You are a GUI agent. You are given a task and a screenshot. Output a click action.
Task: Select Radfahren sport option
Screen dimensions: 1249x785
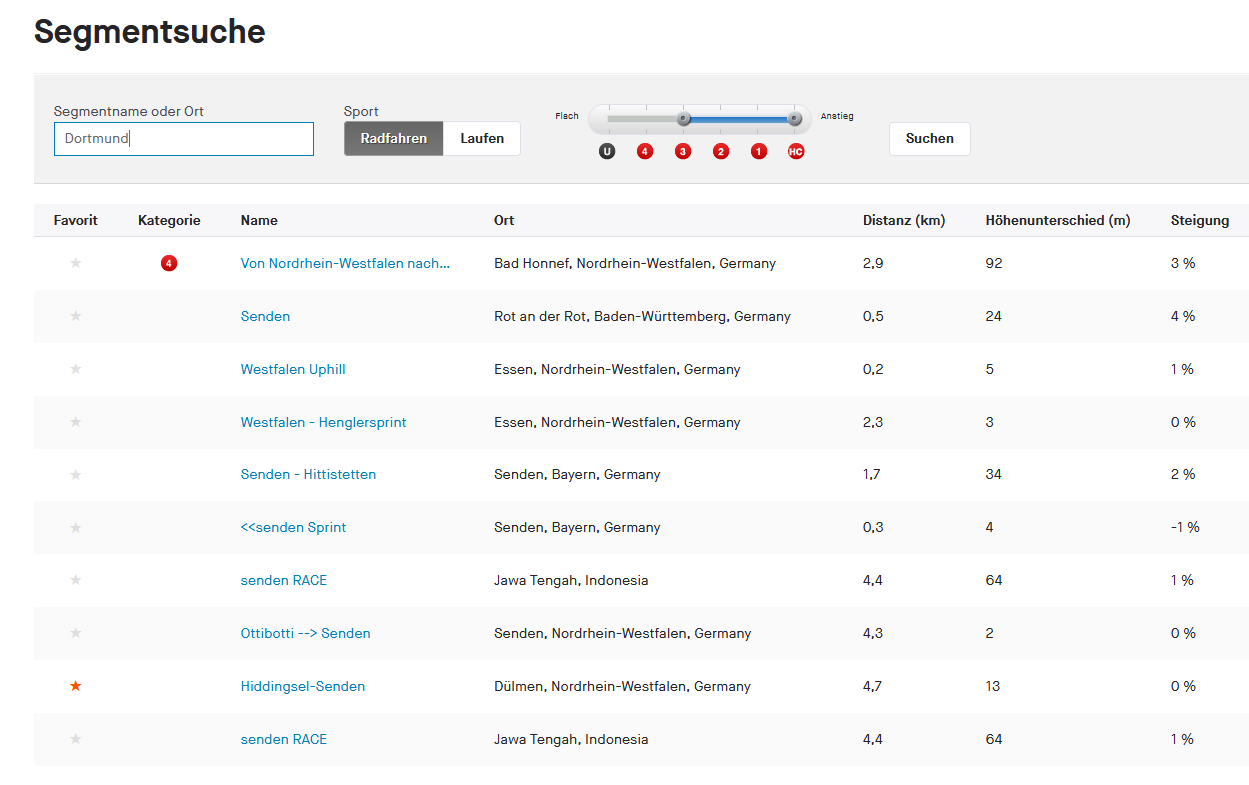coord(394,139)
